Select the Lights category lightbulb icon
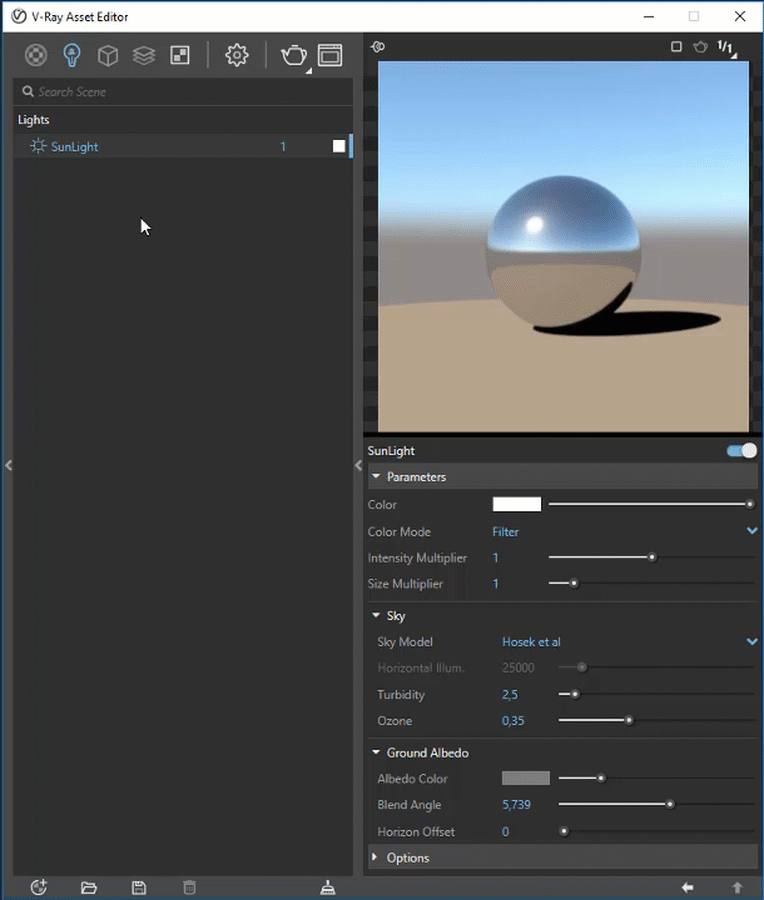764x900 pixels. [x=72, y=56]
